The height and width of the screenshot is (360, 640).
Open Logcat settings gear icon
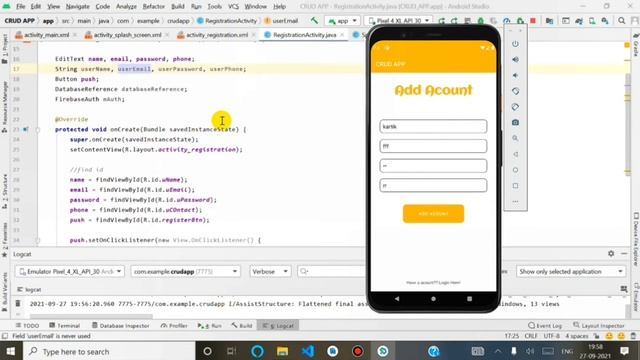611,253
